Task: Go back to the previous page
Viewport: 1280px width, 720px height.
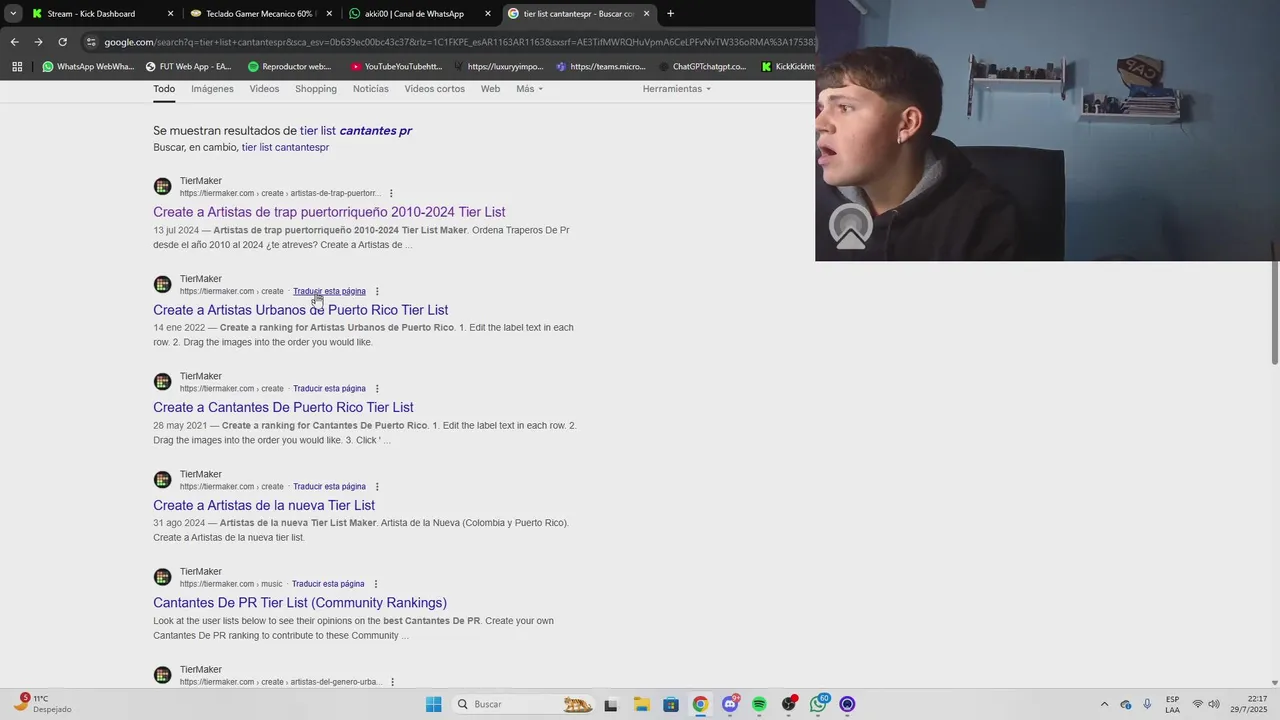Action: (x=14, y=42)
